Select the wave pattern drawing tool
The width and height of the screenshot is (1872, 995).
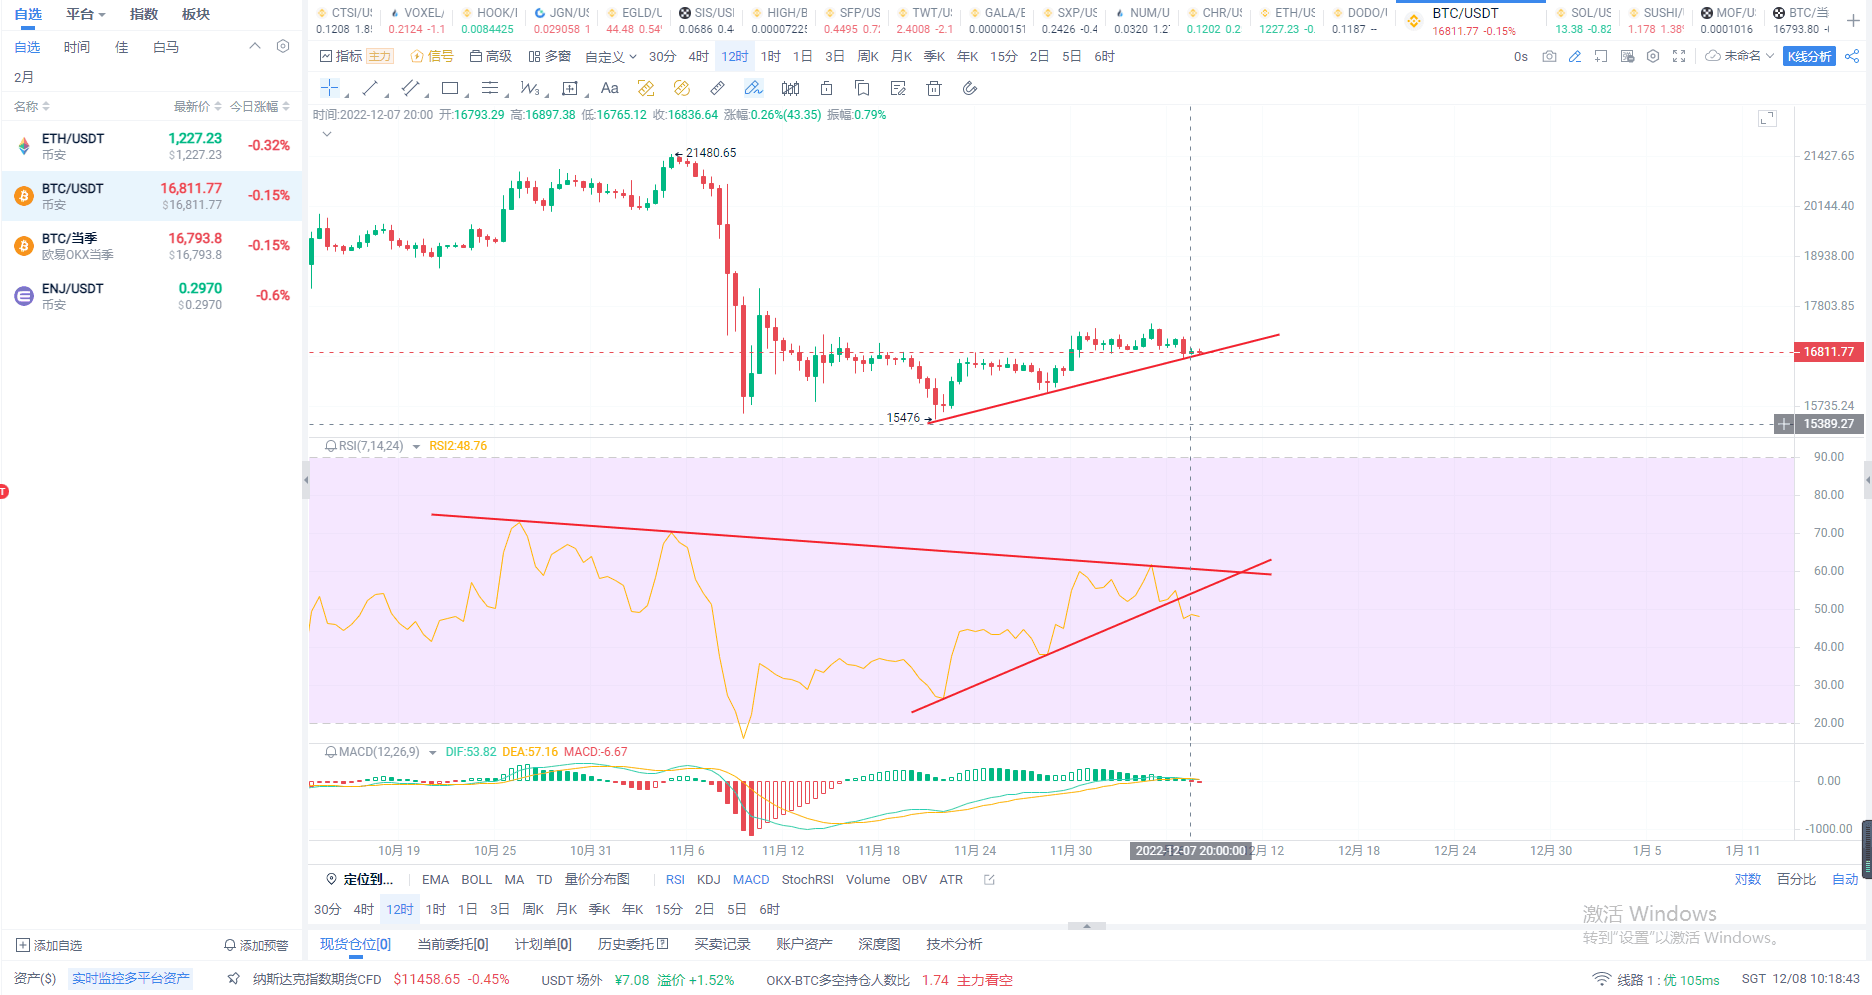[x=529, y=88]
